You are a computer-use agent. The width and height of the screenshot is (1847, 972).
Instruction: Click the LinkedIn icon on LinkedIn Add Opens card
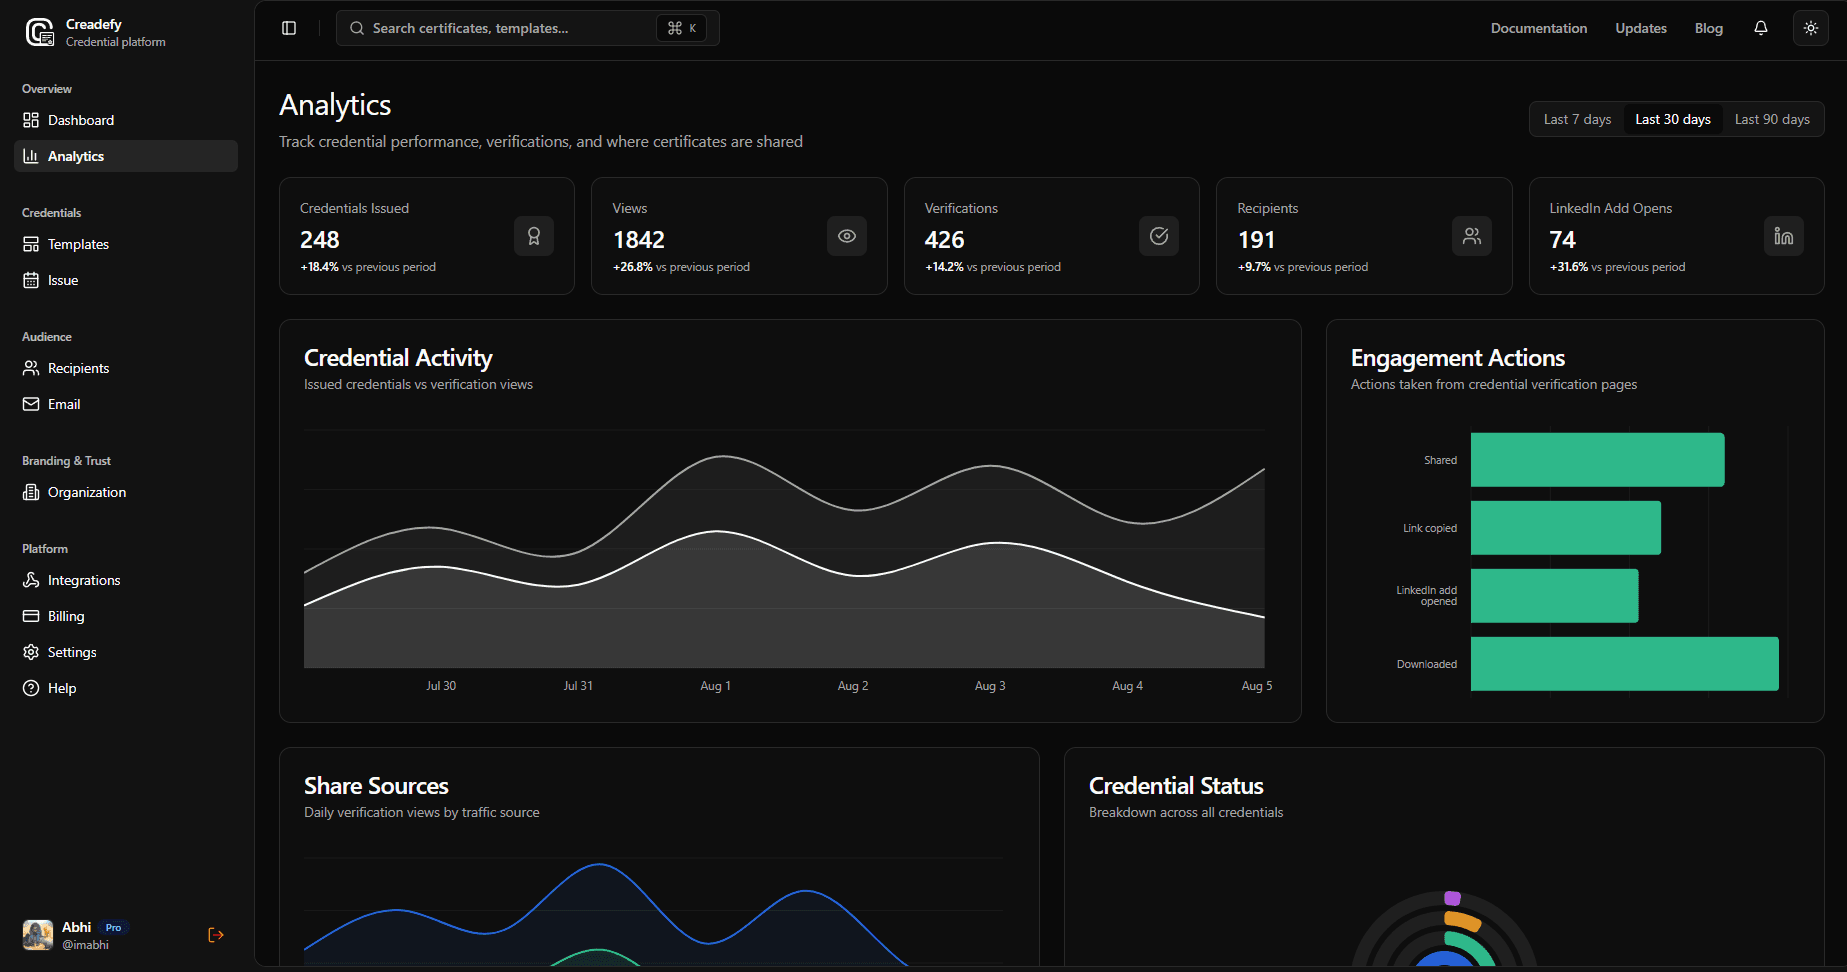1784,236
